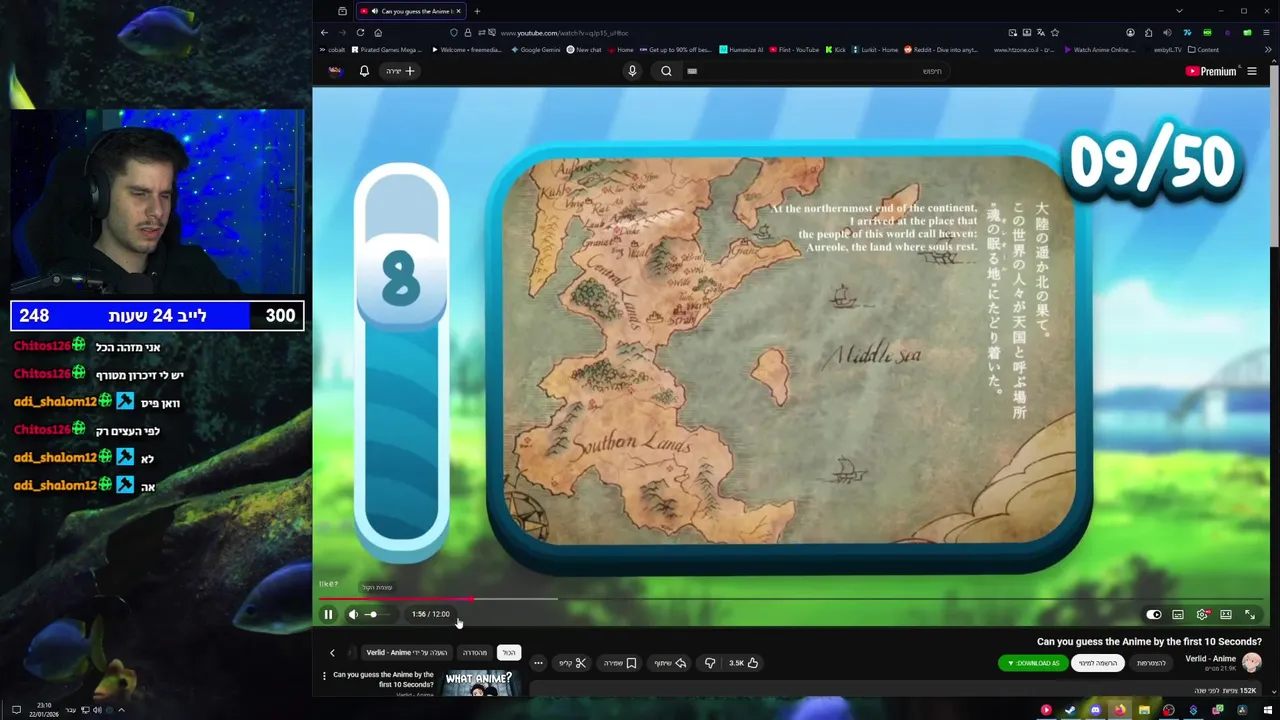
Task: Open the Kick bookmark
Action: click(x=836, y=50)
